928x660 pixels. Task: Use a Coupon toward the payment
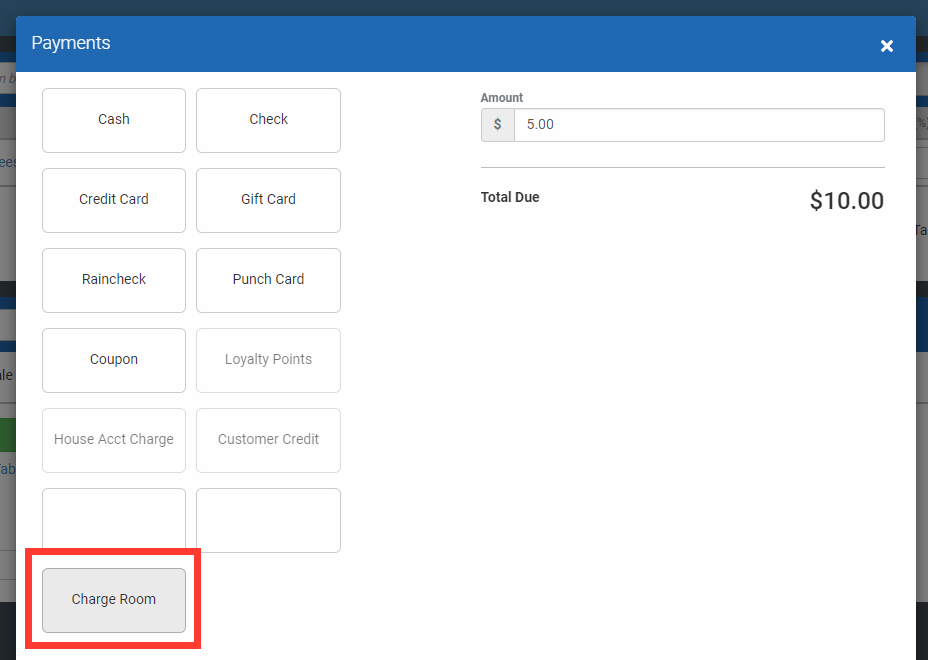point(113,360)
